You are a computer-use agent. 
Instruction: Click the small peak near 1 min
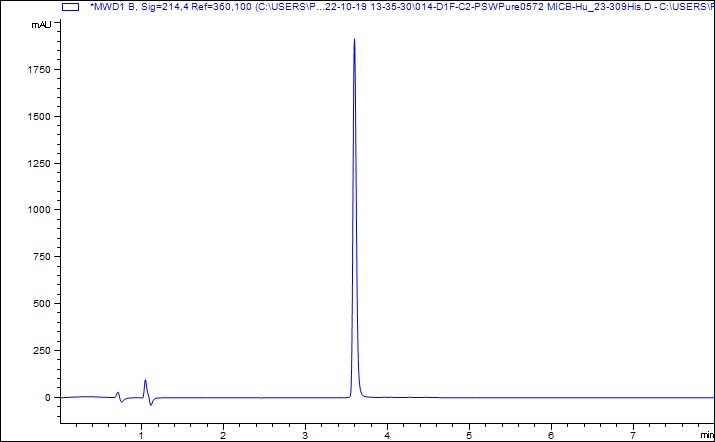(x=145, y=380)
